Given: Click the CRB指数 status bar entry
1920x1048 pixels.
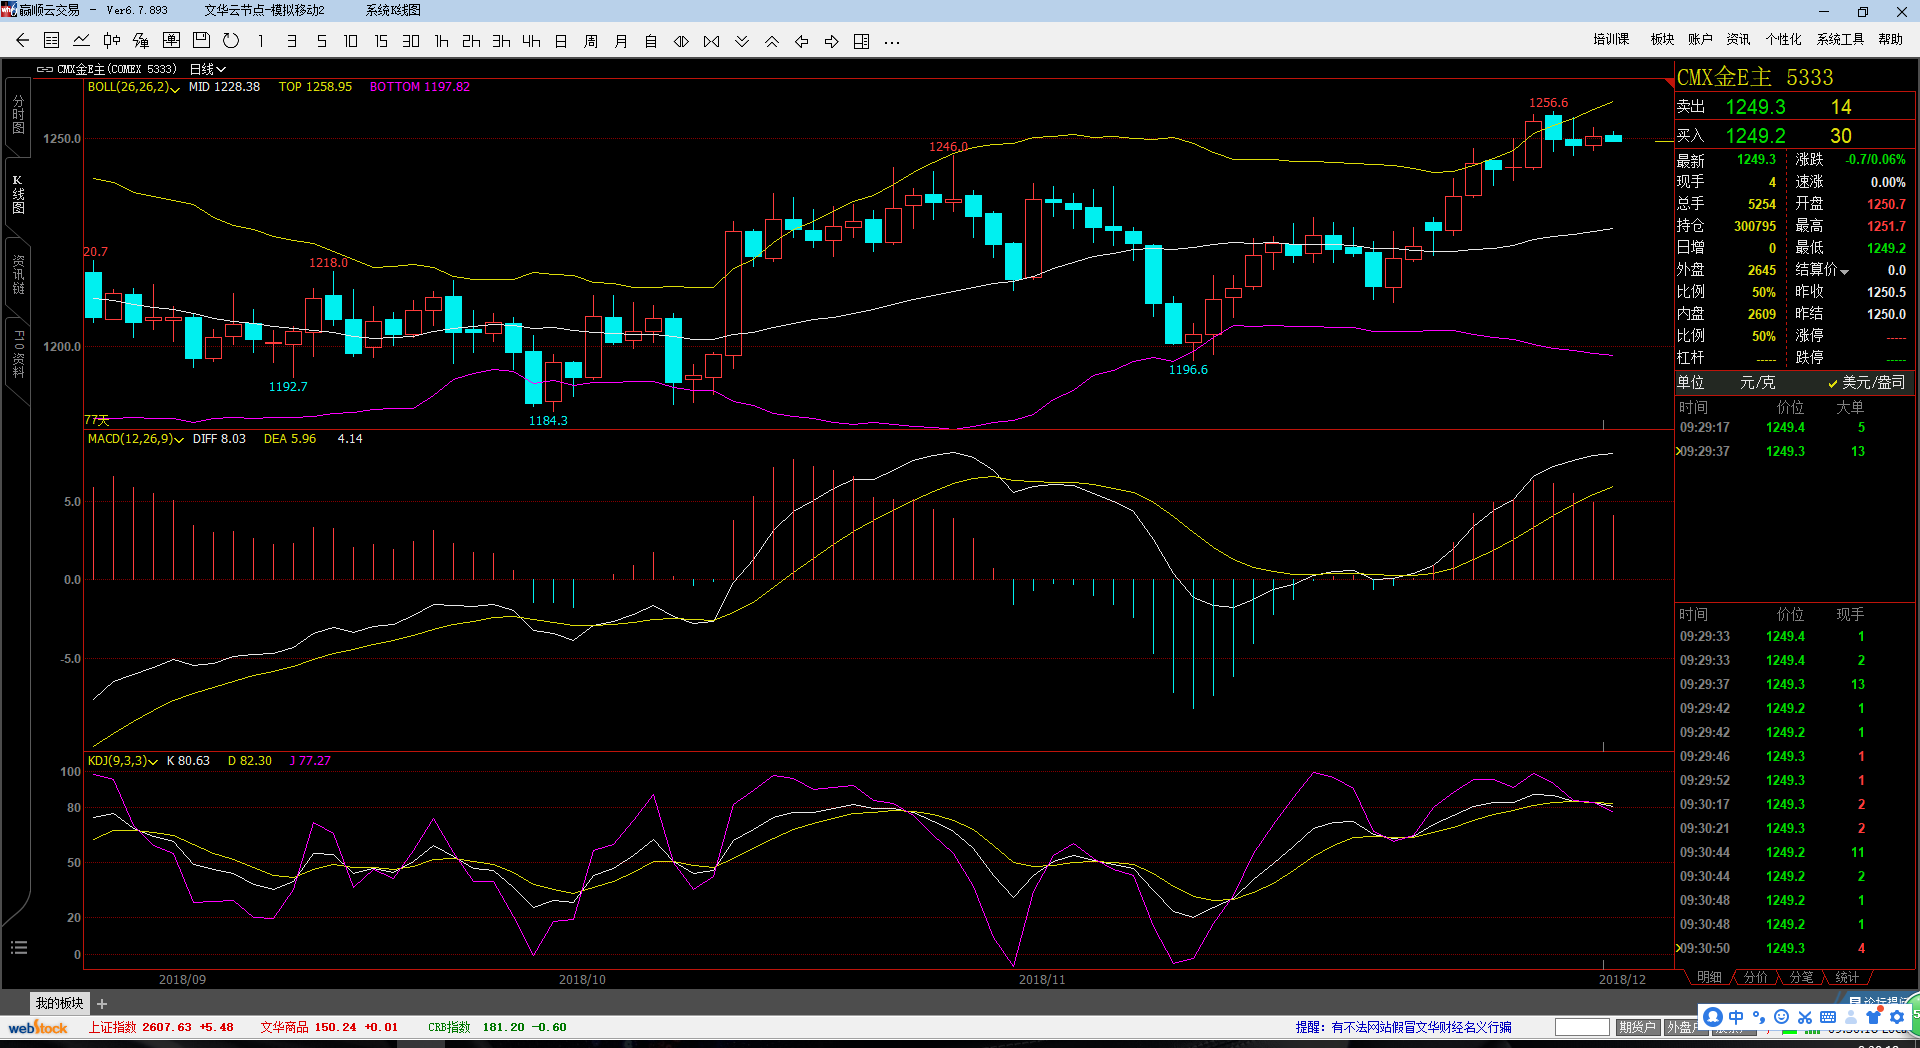Looking at the screenshot, I should tap(497, 1027).
